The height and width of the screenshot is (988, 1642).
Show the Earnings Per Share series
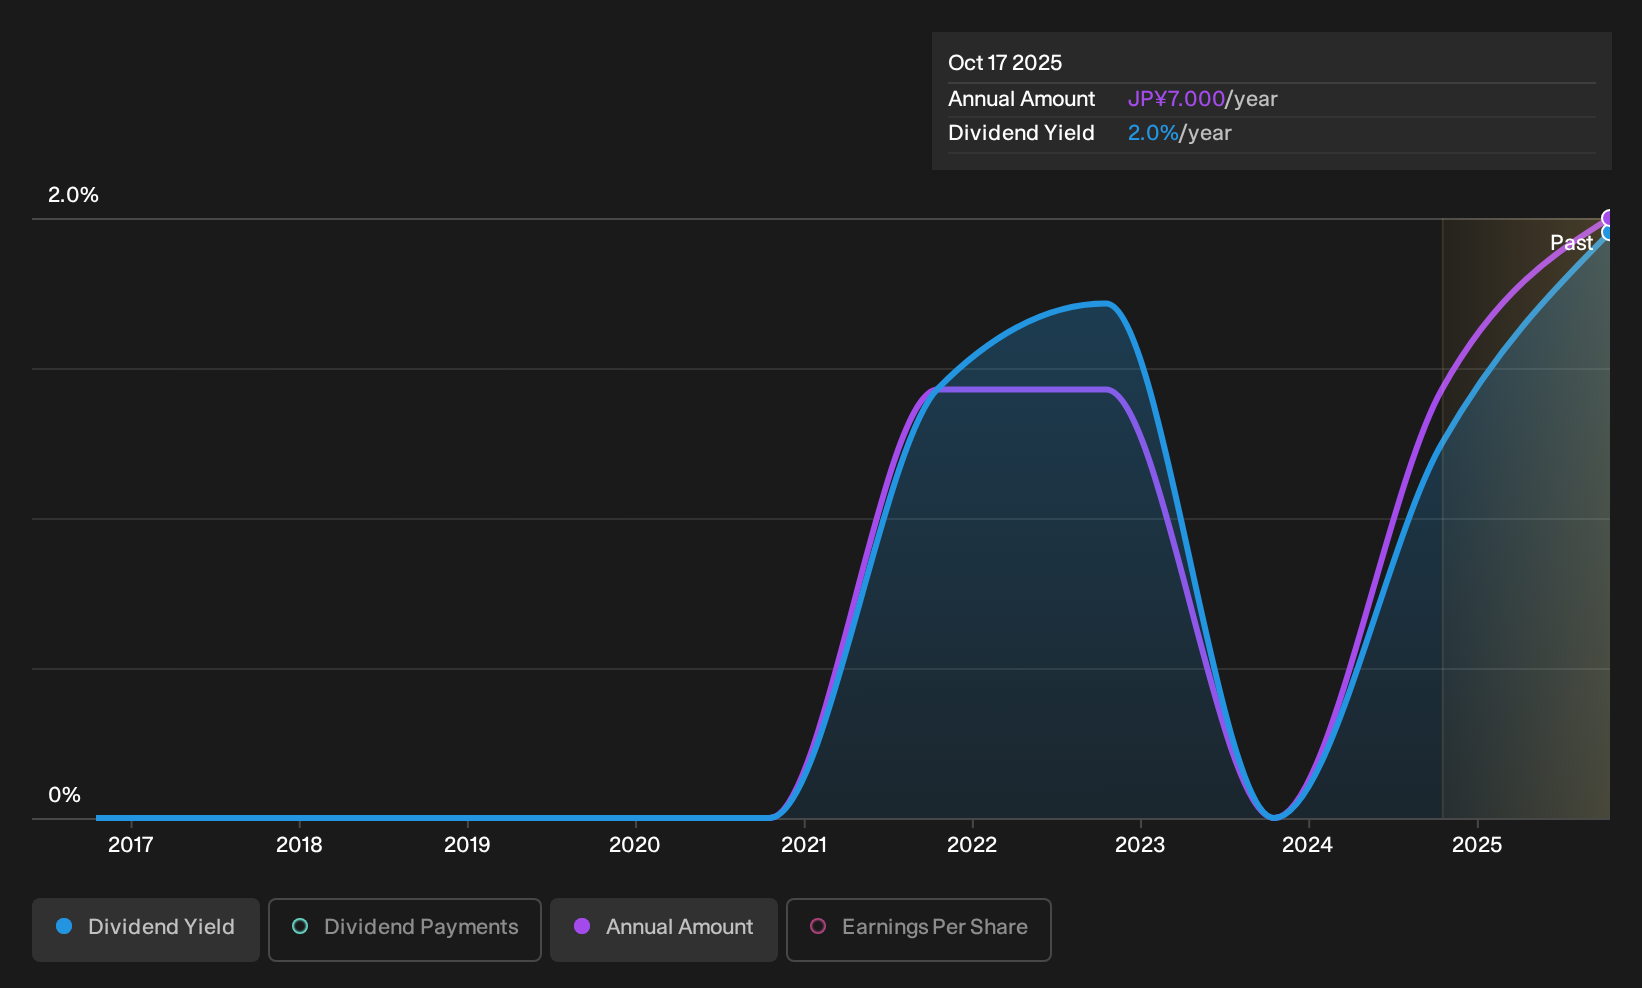pos(919,930)
